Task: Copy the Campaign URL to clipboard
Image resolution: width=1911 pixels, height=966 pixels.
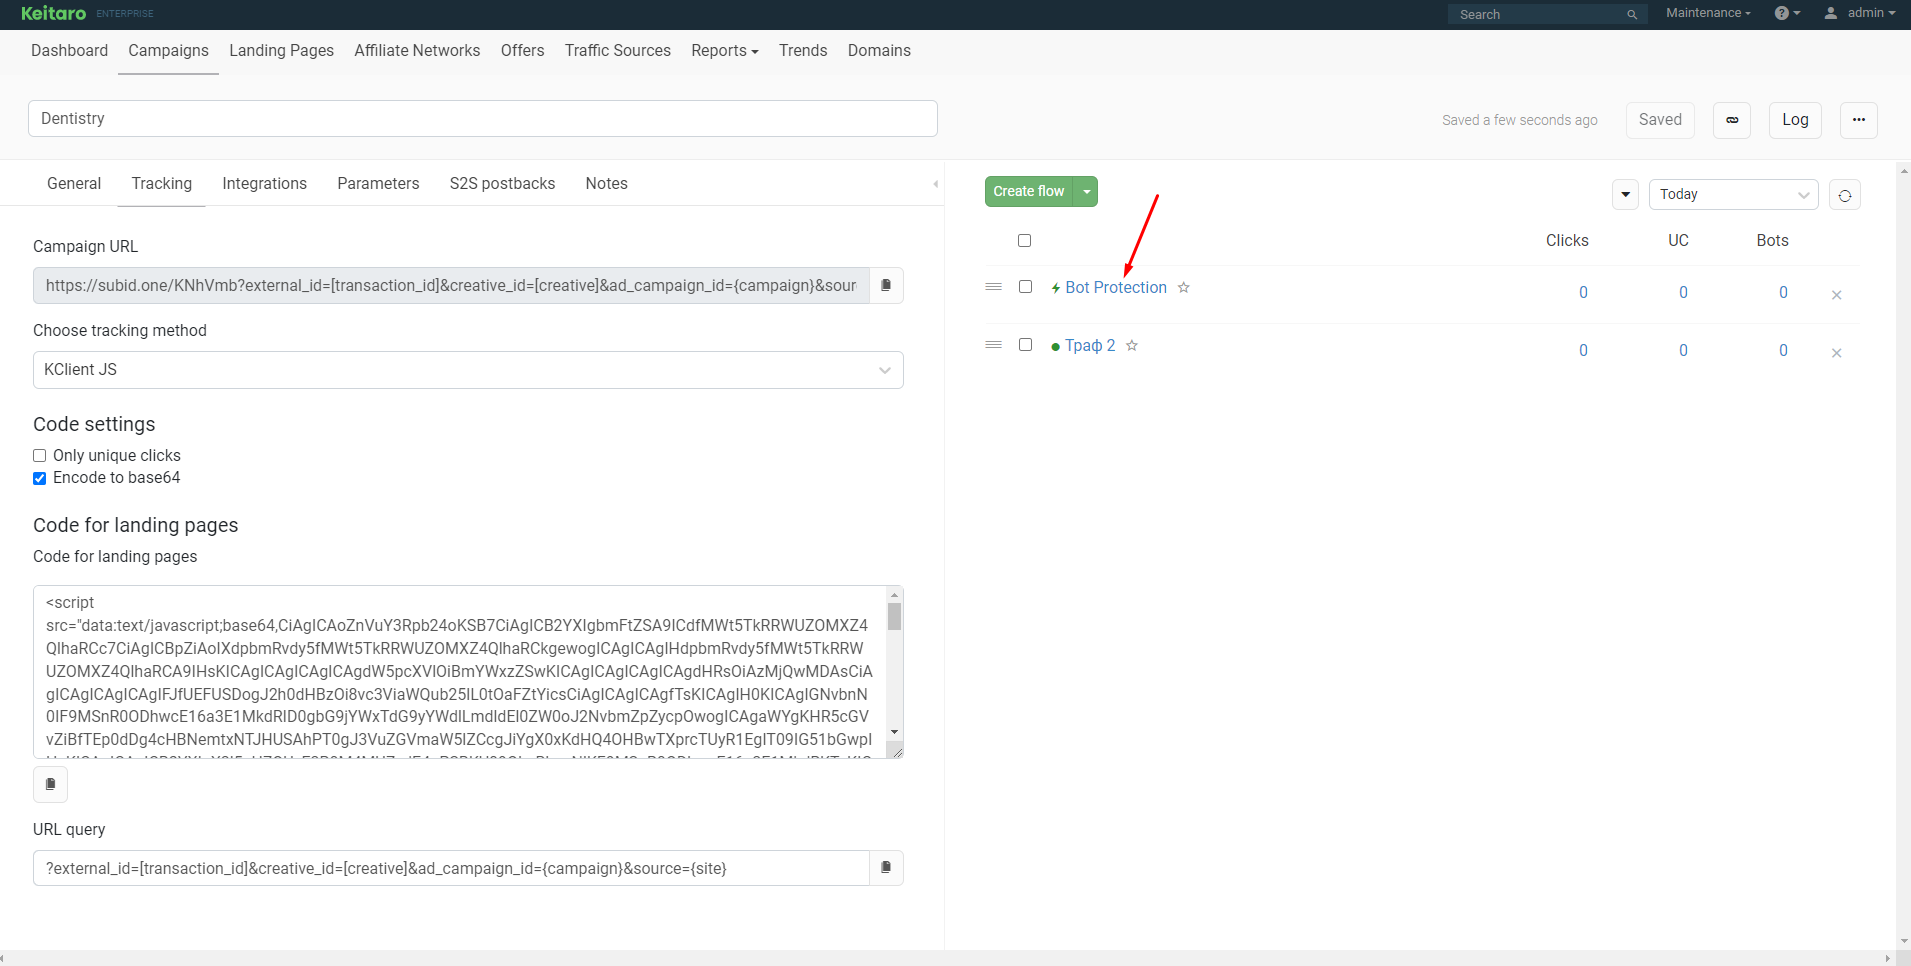Action: pos(886,286)
